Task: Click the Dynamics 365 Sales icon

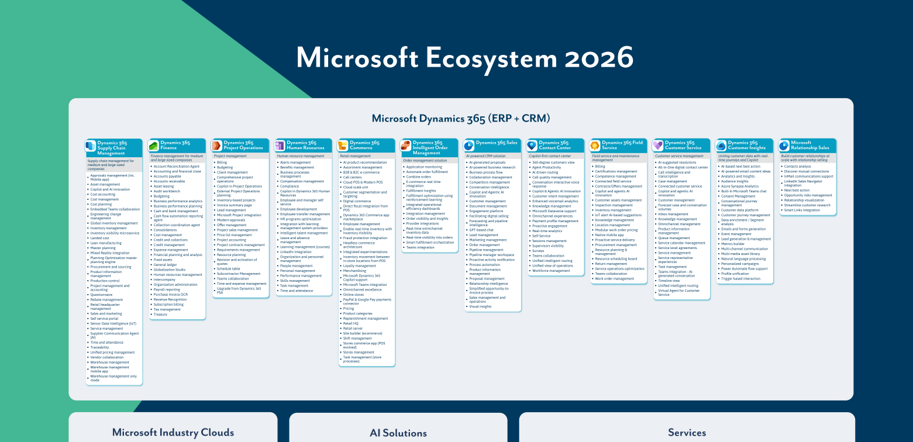Action: coord(469,146)
